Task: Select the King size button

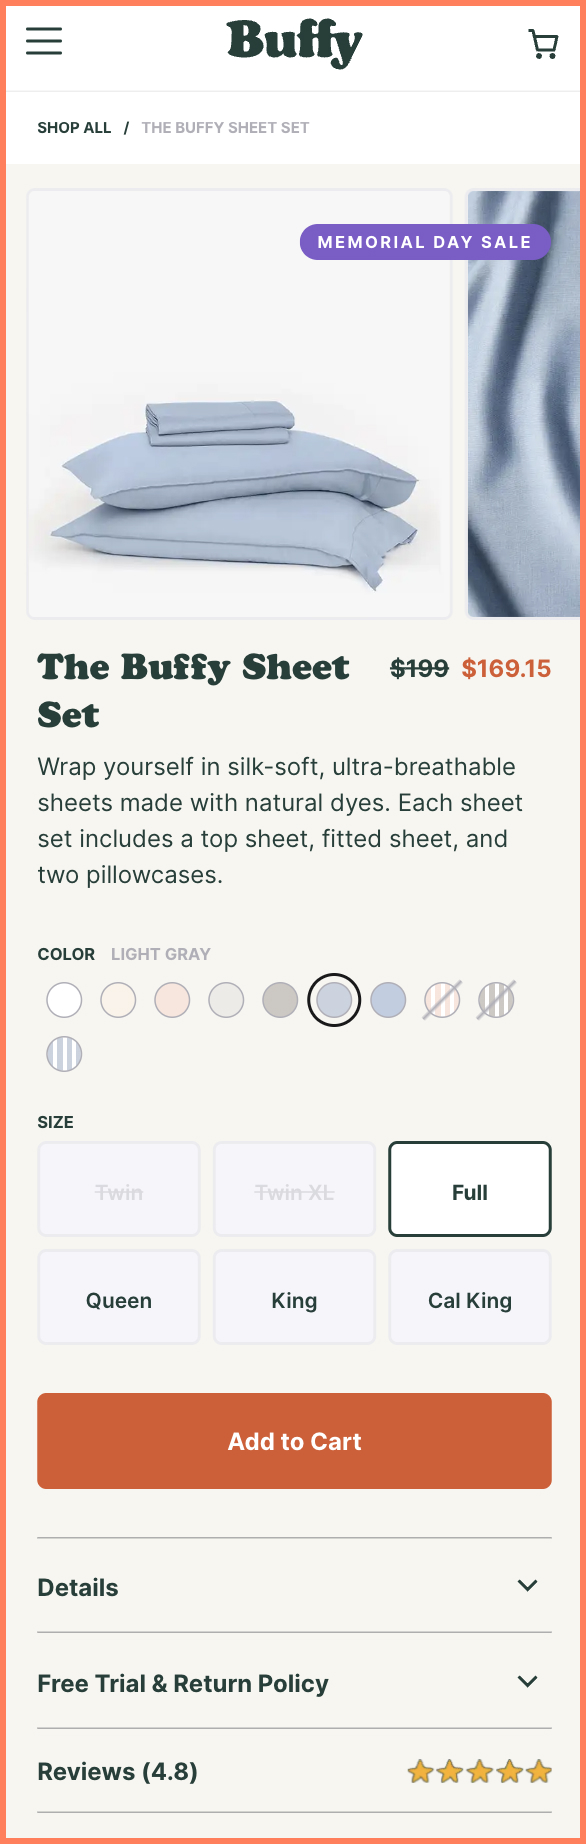Action: 294,1297
